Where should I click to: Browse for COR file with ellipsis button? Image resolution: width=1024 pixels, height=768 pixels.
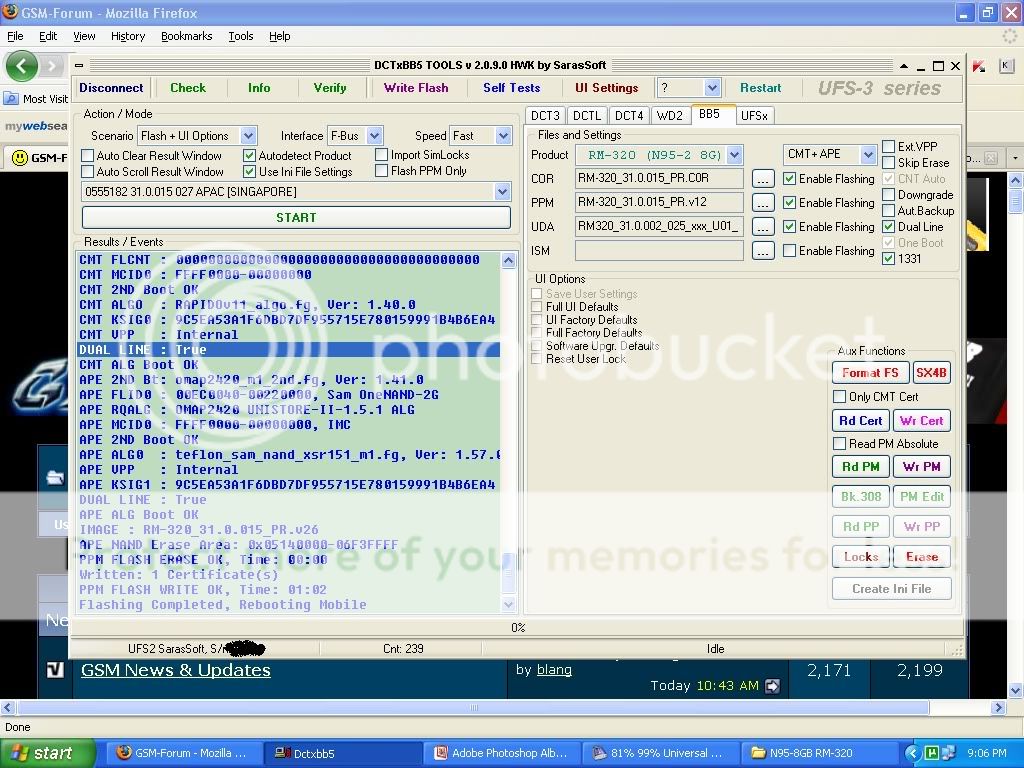point(763,178)
